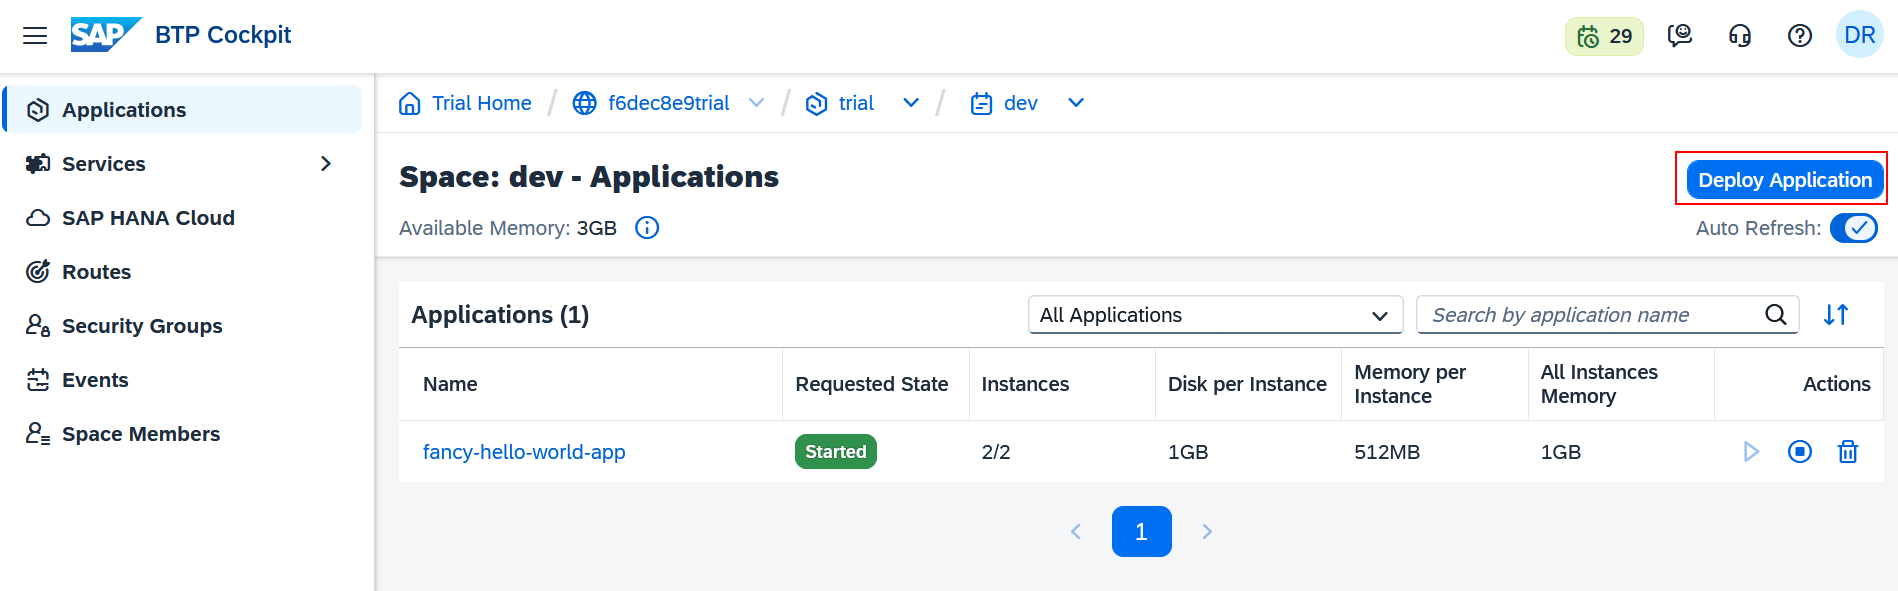Viewport: 1898px width, 591px height.
Task: Click the 512MB memory cell
Action: (1387, 452)
